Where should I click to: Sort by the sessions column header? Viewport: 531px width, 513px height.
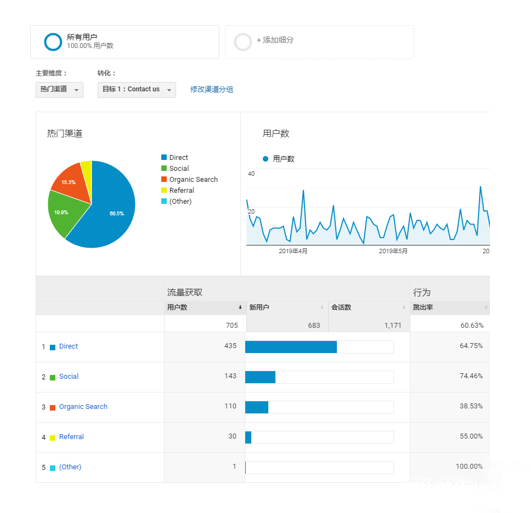(369, 307)
